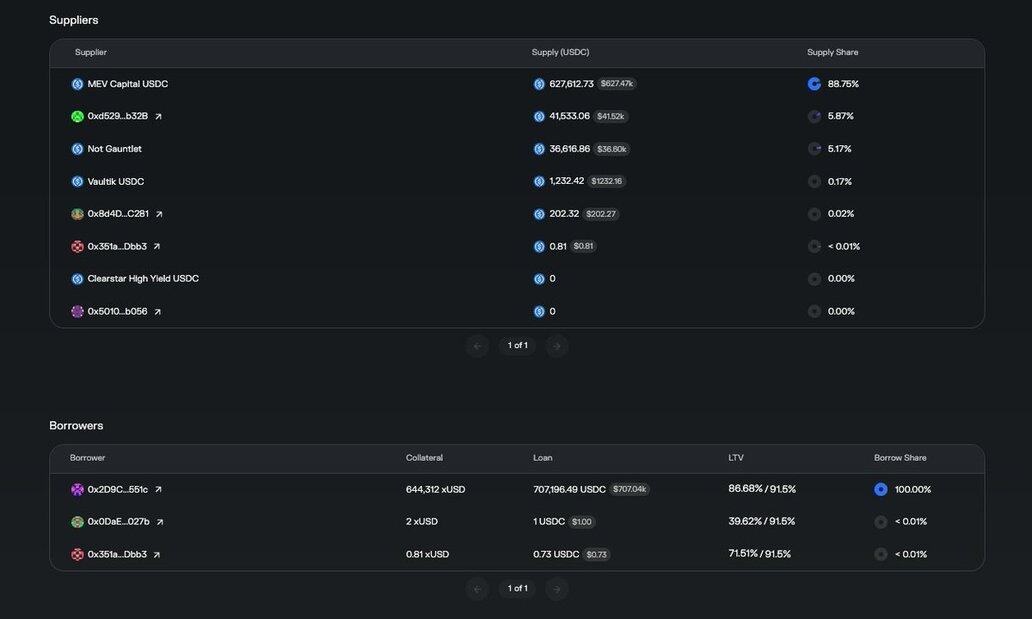Click the LTV column header in Borrowers
Viewport: 1032px width, 619px height.
click(736, 458)
